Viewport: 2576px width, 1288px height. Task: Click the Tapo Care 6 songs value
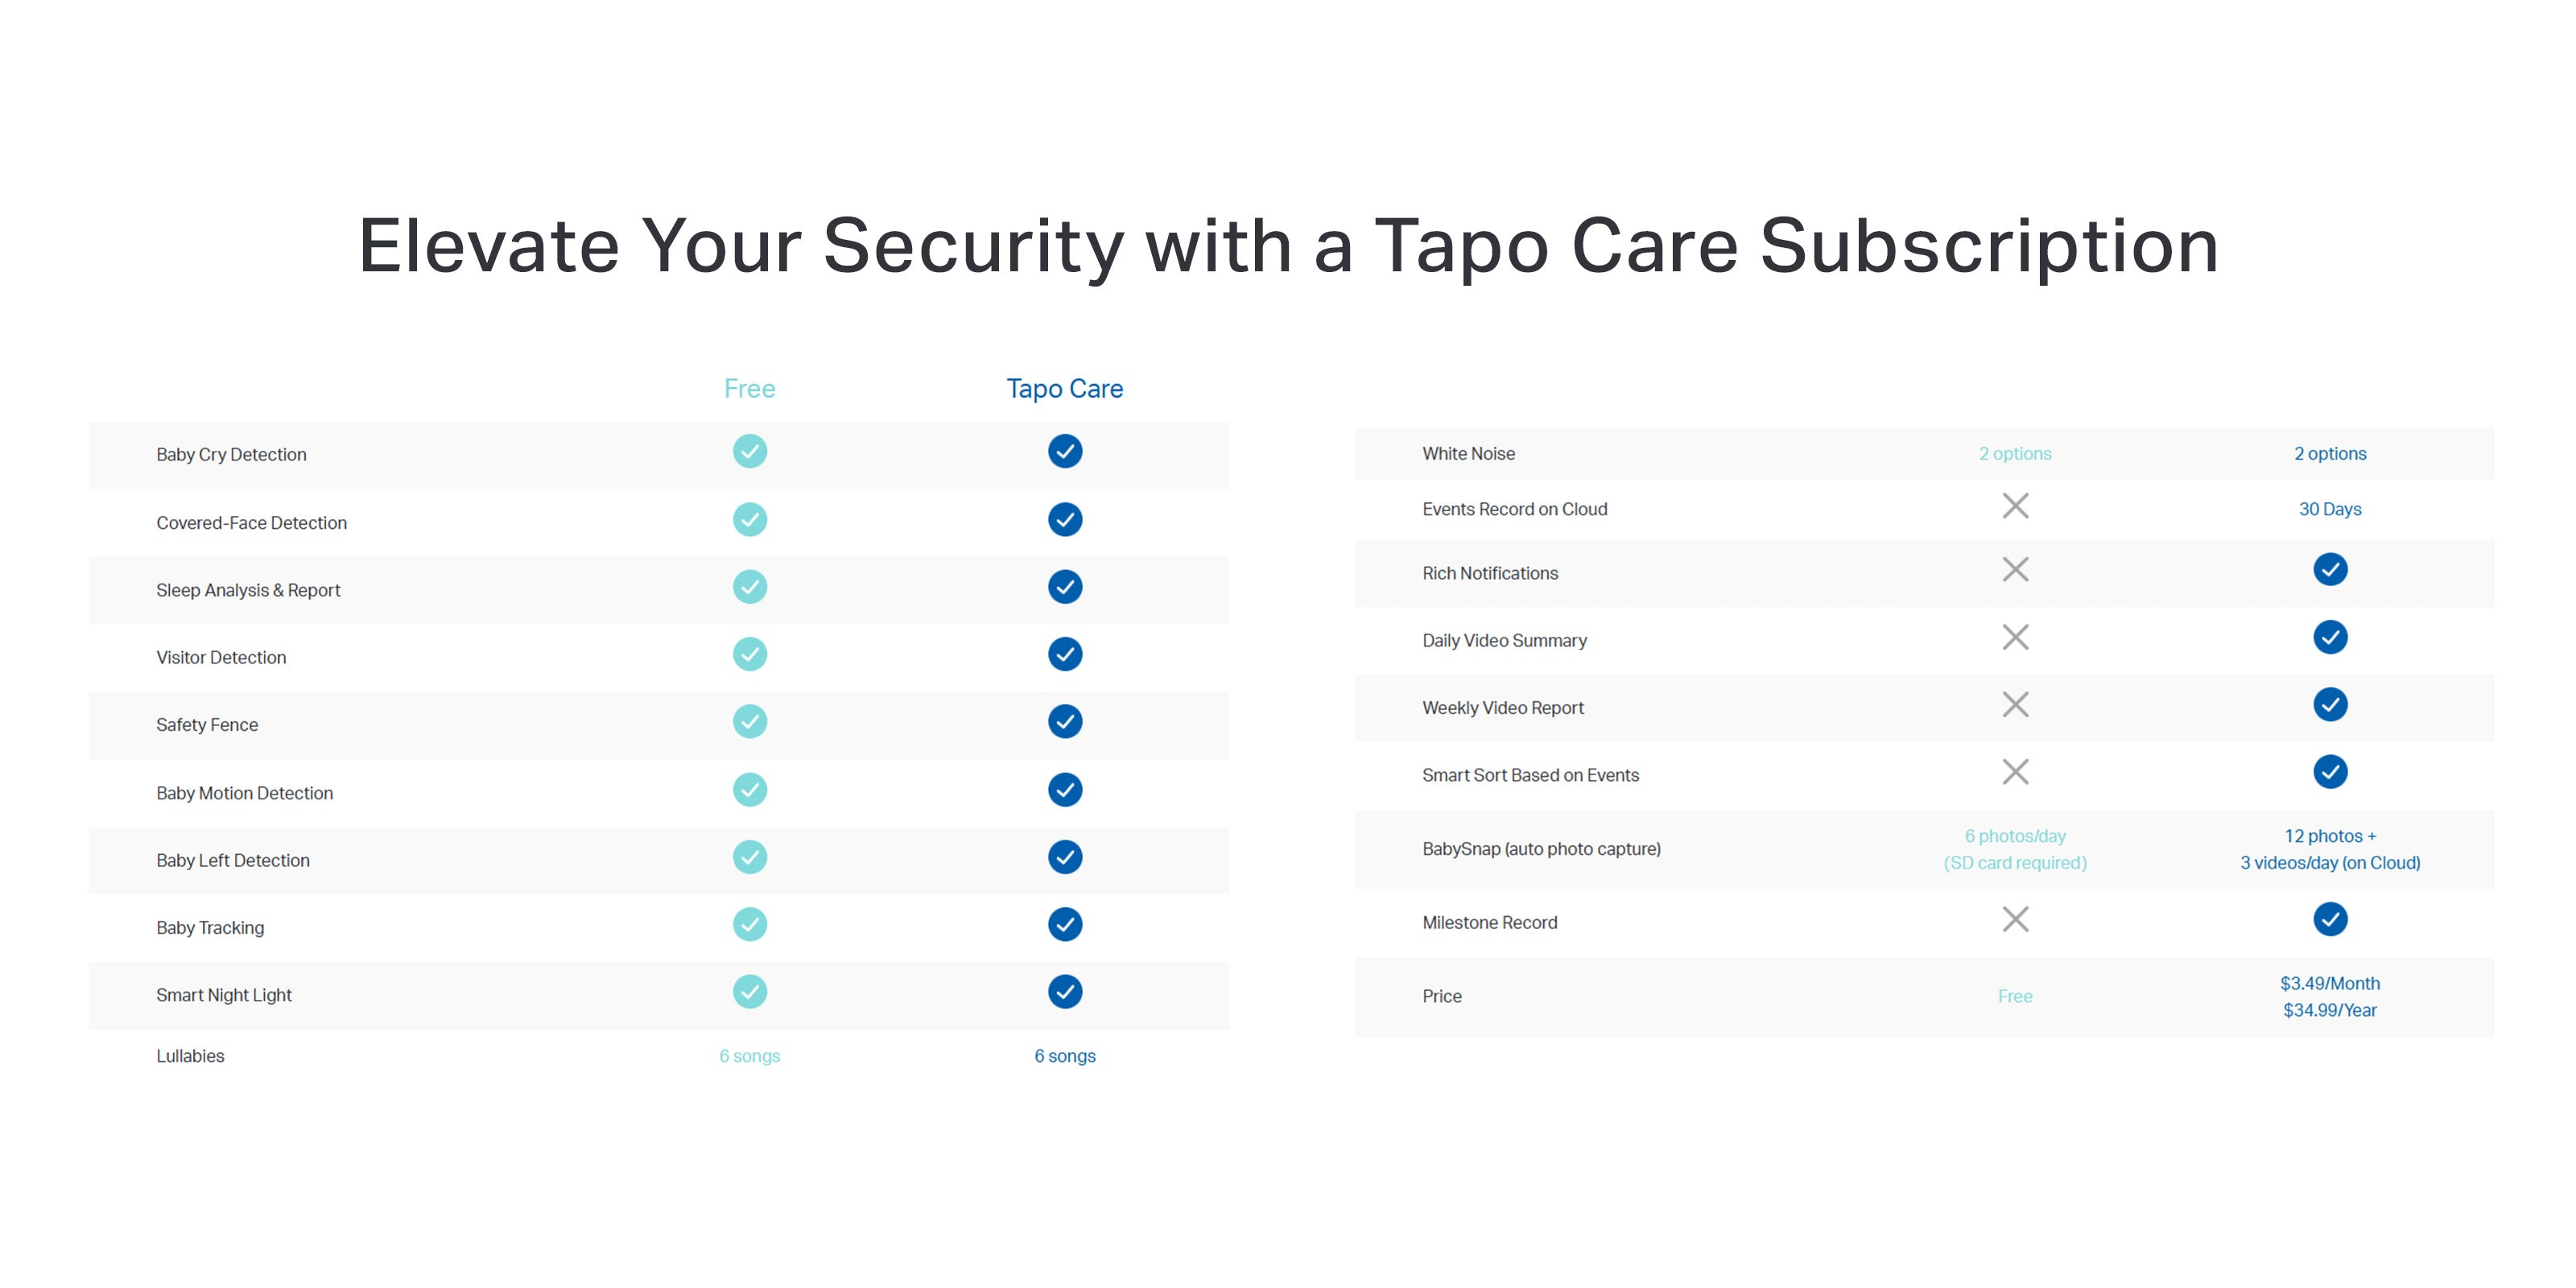[1065, 1056]
